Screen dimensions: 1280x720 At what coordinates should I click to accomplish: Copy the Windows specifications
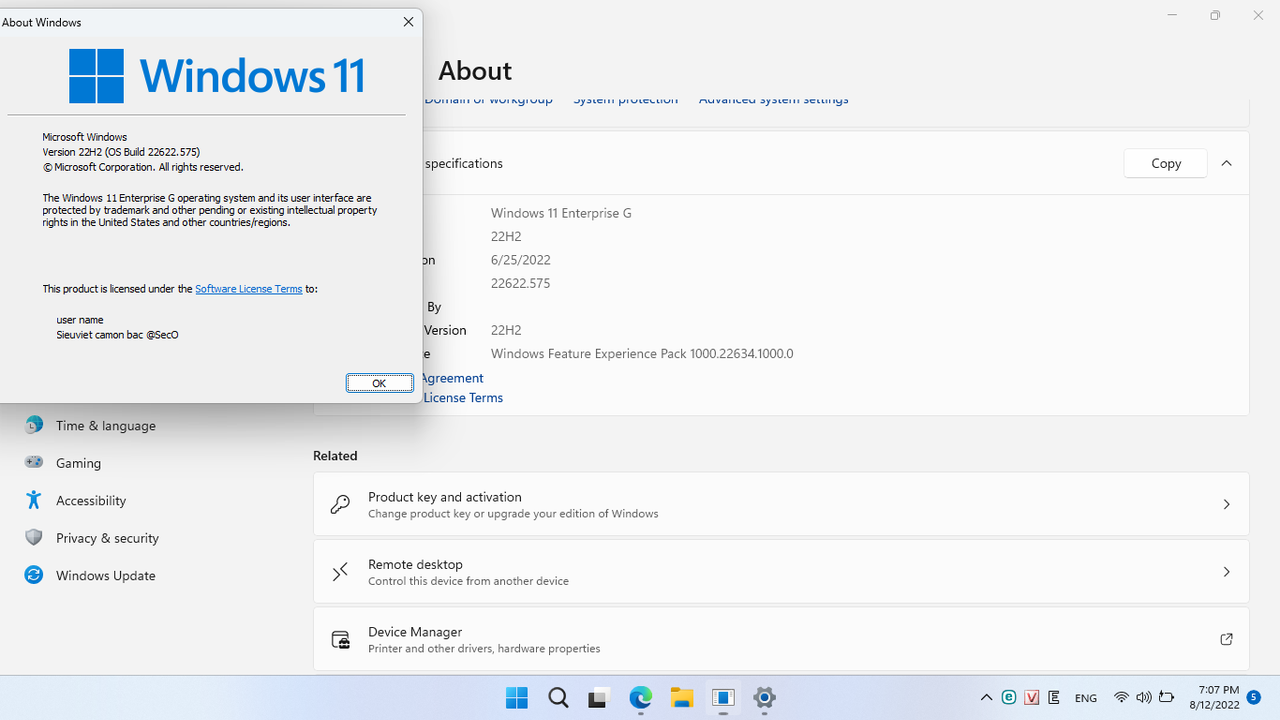click(x=1165, y=163)
